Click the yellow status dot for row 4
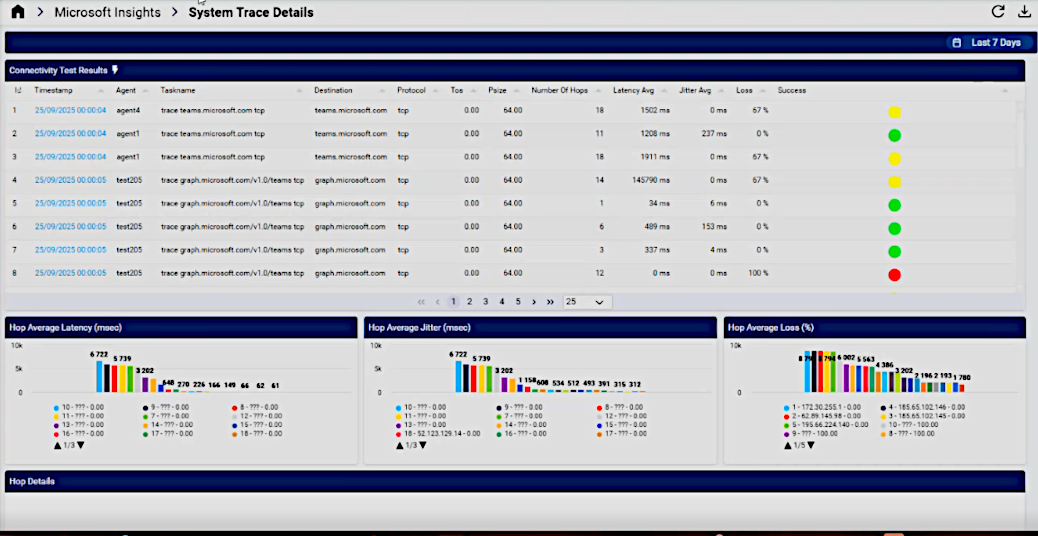The width and height of the screenshot is (1038, 536). 894,181
